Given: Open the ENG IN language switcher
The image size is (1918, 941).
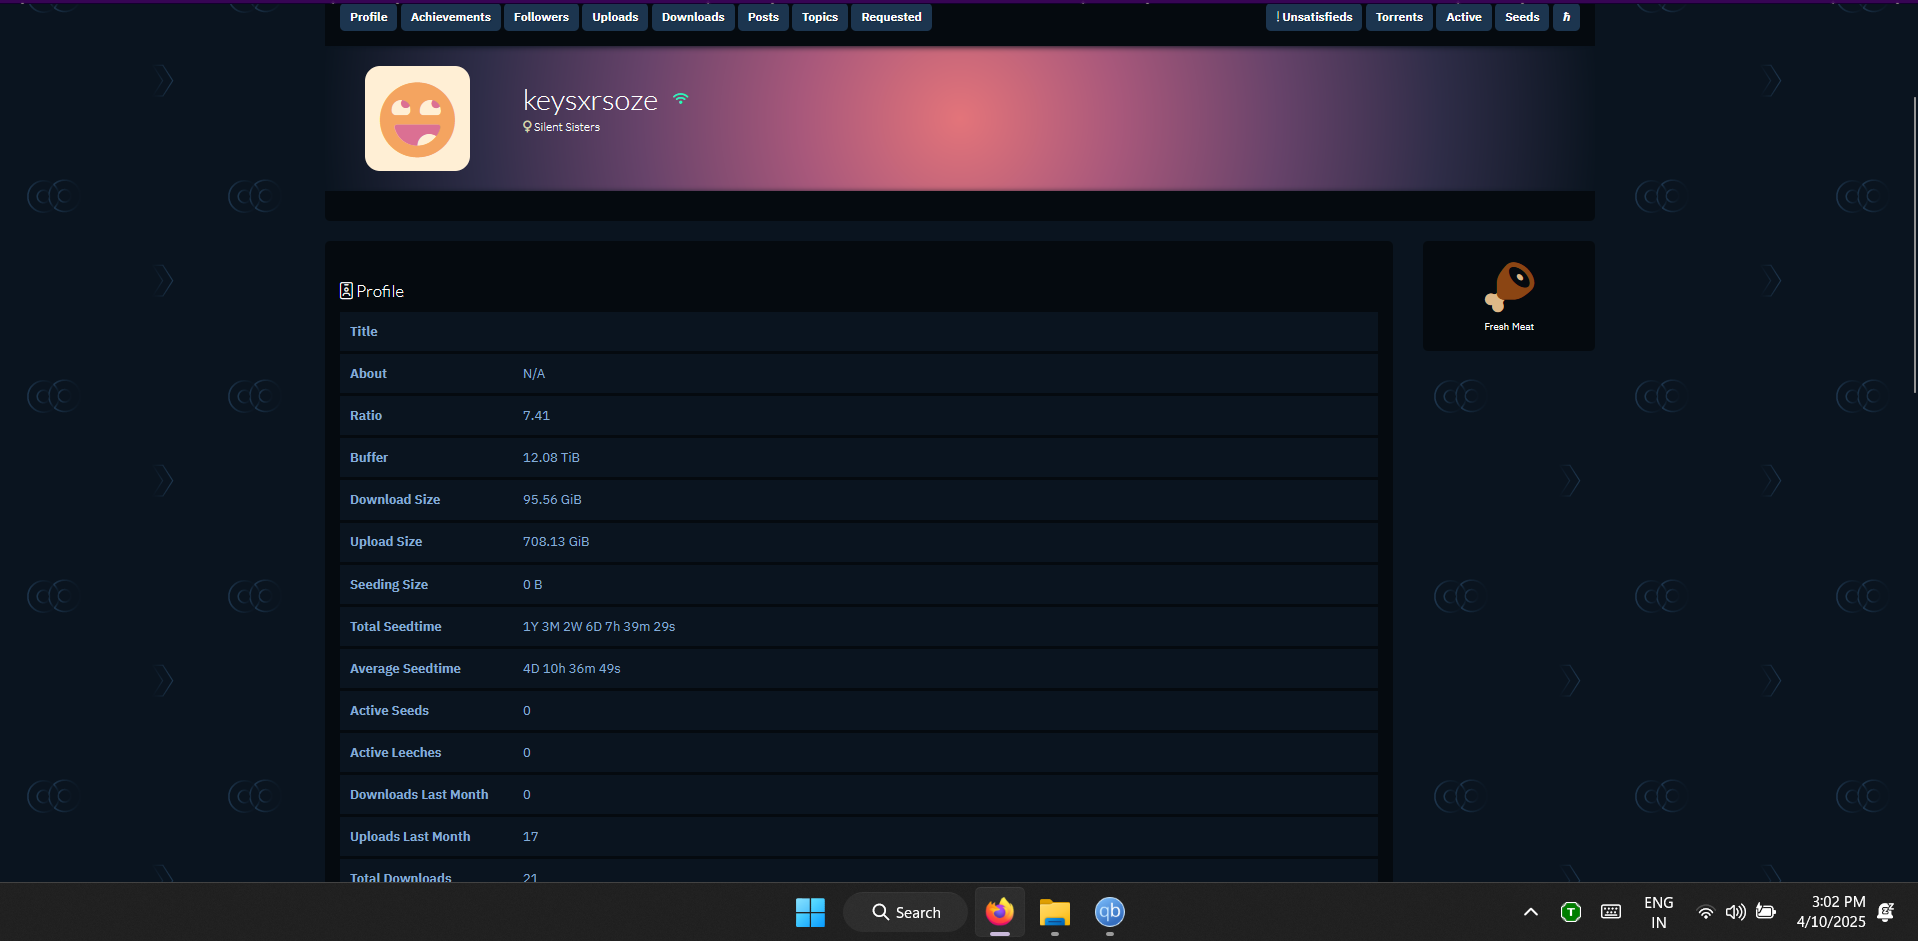Looking at the screenshot, I should click(1658, 912).
